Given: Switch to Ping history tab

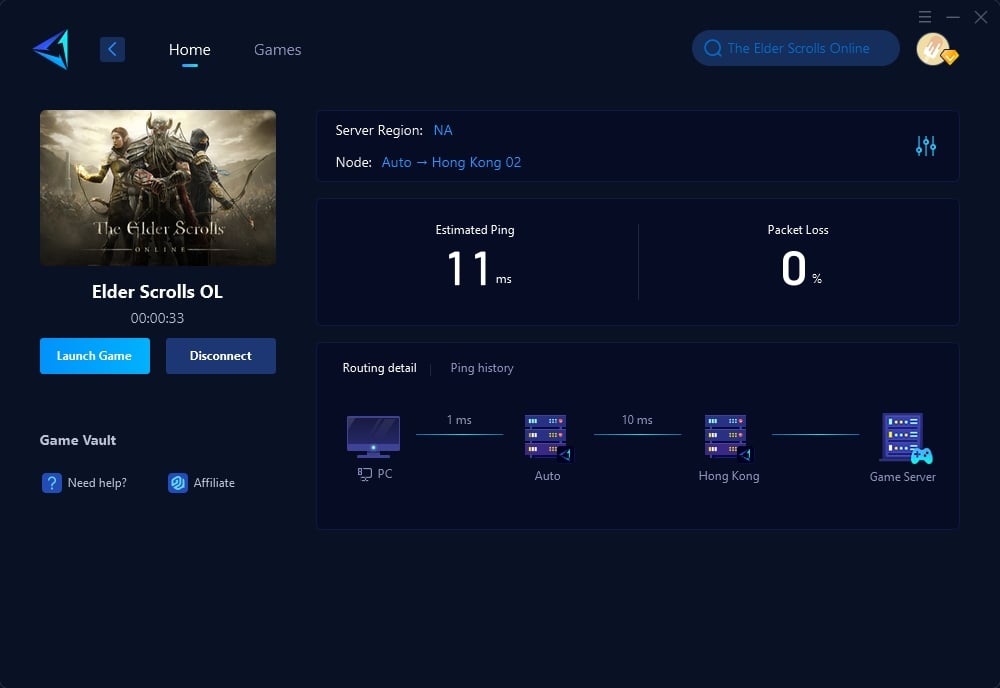Looking at the screenshot, I should click(x=482, y=368).
